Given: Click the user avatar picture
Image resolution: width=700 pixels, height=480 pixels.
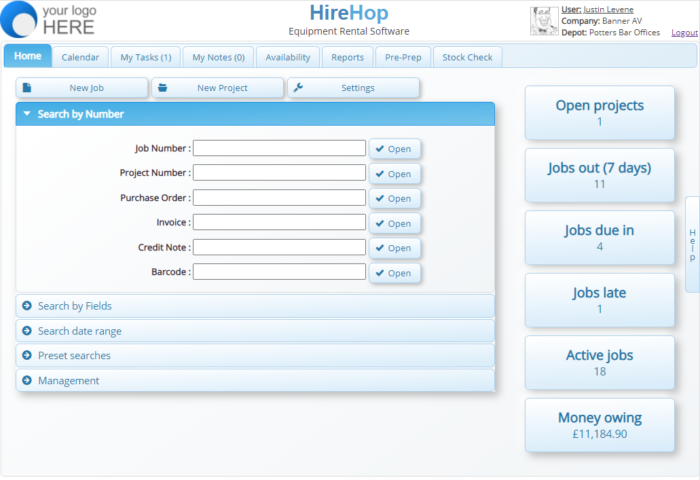Looking at the screenshot, I should point(544,21).
